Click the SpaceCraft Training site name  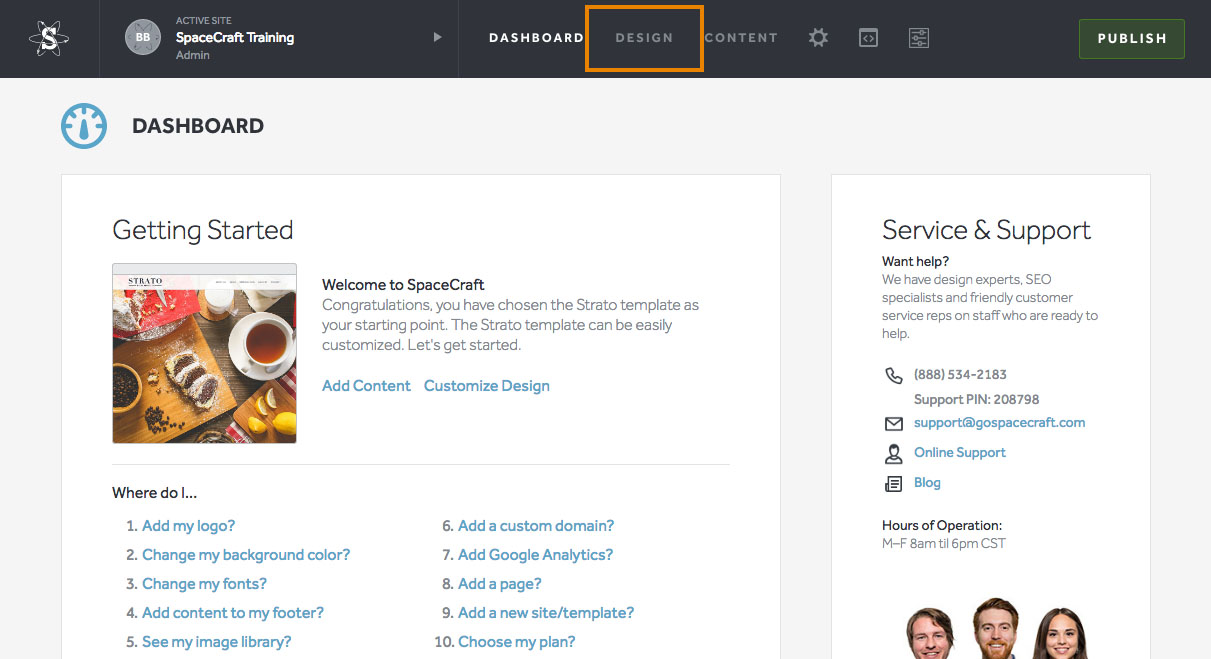tap(235, 38)
